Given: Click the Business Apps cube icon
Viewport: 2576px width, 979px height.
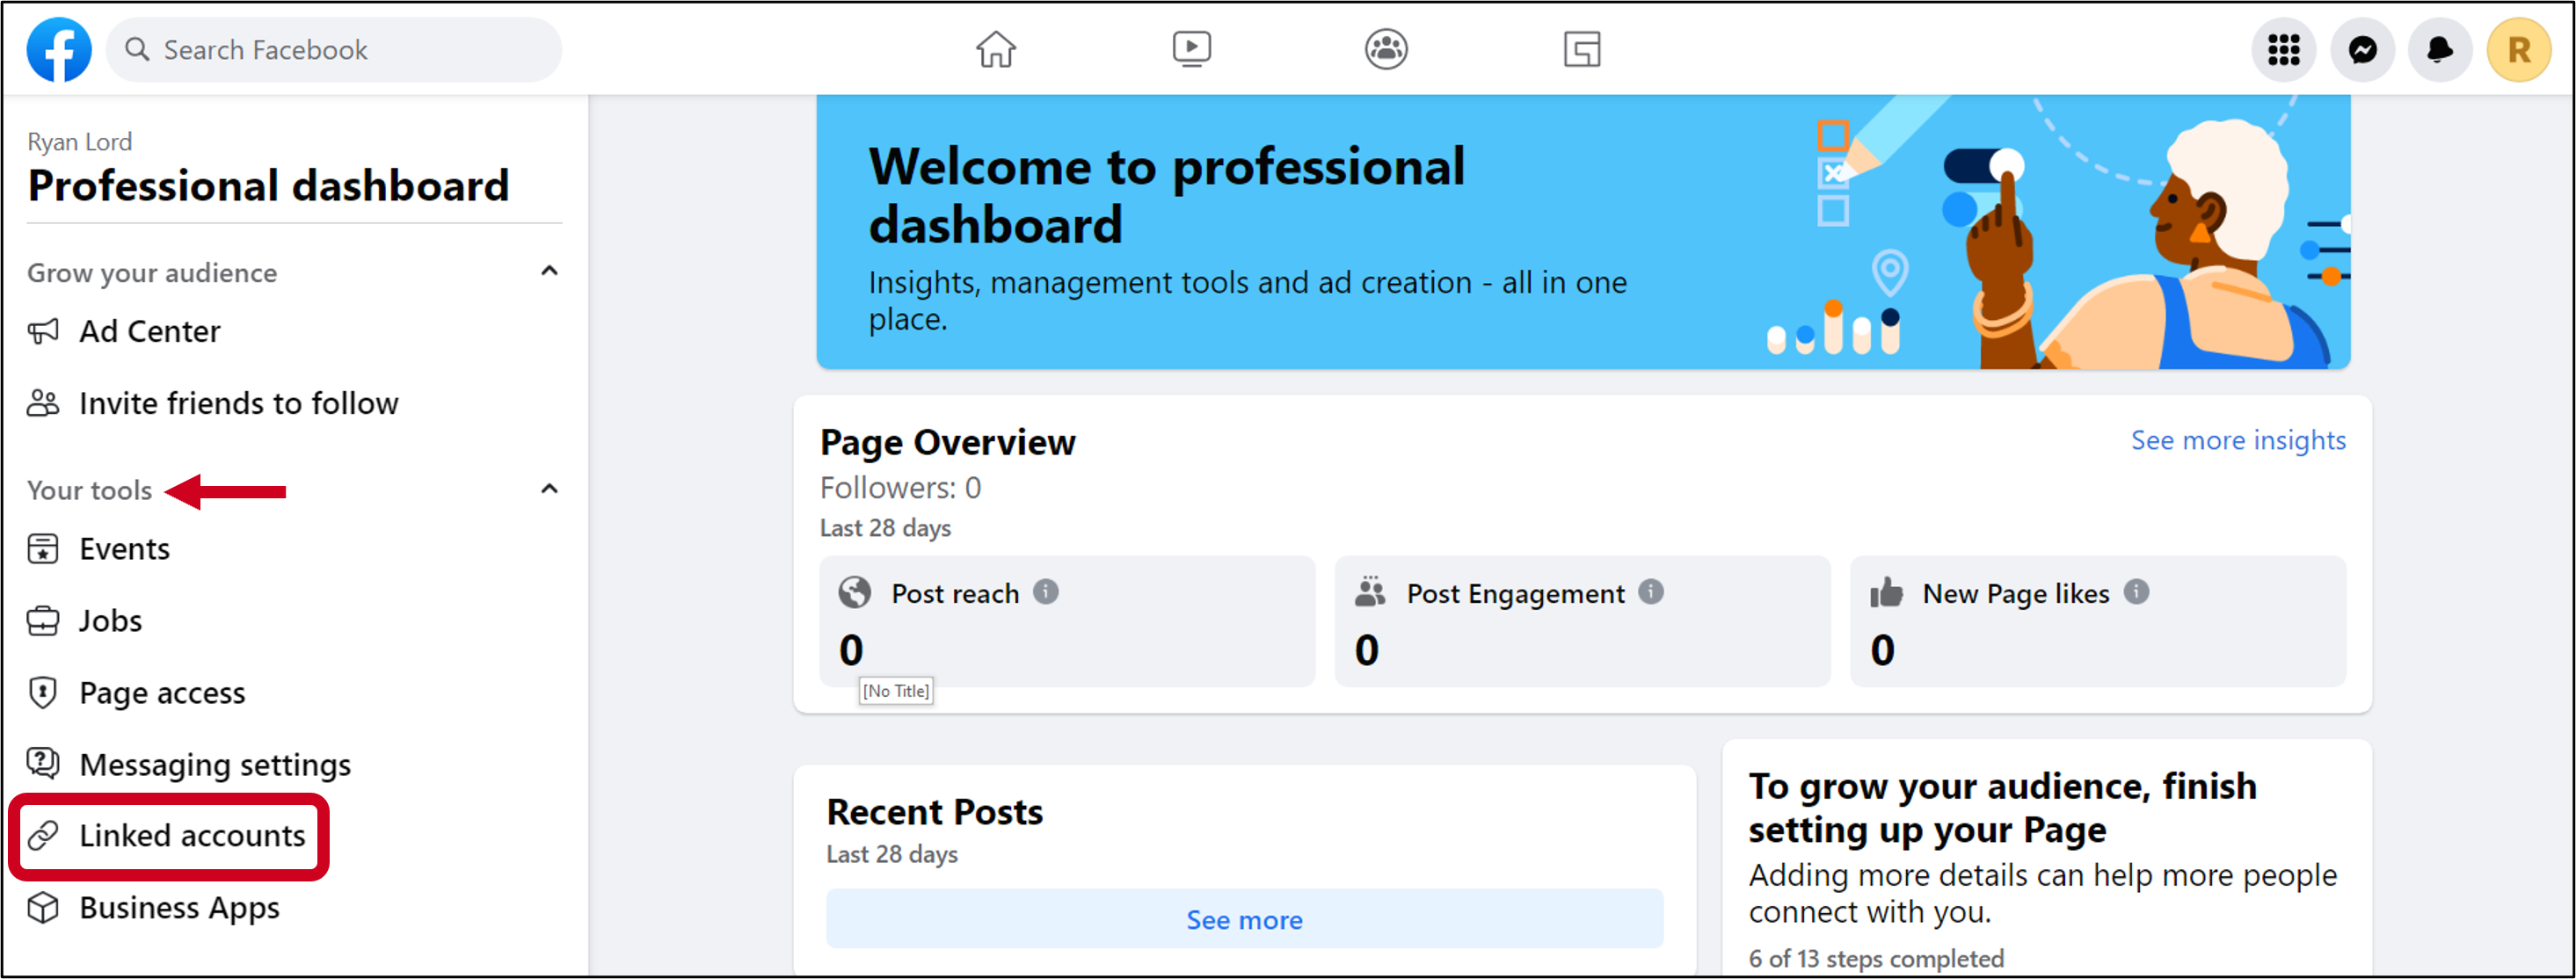Looking at the screenshot, I should click(43, 907).
